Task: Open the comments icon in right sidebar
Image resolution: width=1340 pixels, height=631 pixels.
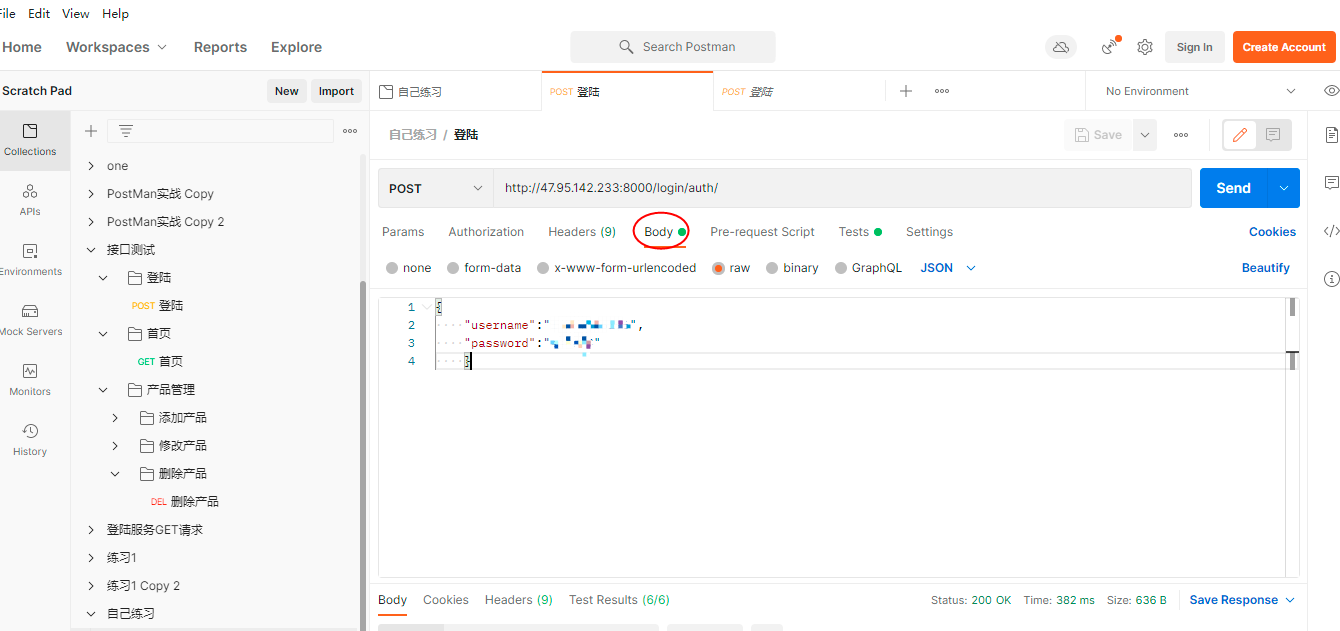Action: pos(1331,183)
